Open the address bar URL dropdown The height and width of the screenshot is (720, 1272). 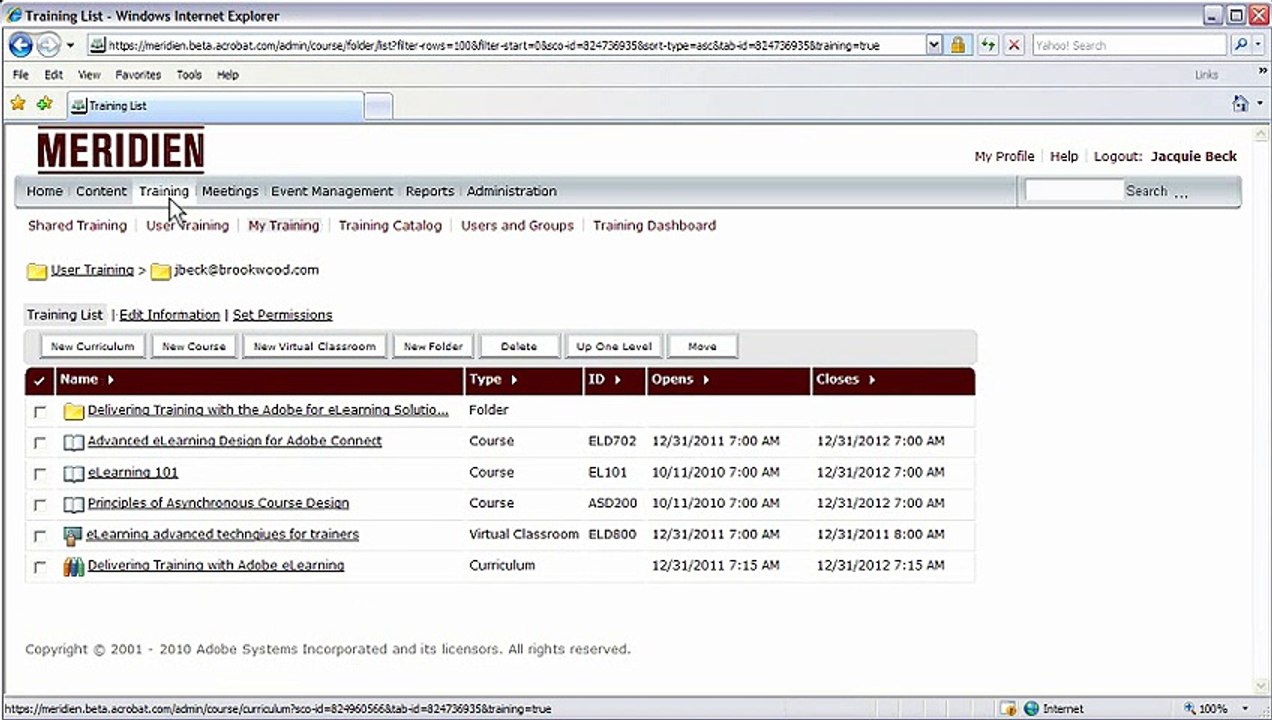[x=933, y=45]
